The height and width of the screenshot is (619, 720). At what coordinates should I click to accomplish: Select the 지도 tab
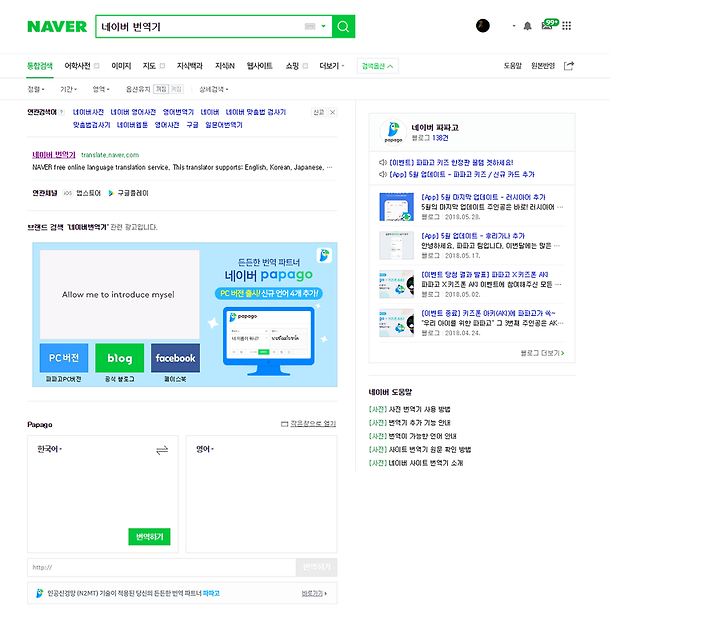149,66
